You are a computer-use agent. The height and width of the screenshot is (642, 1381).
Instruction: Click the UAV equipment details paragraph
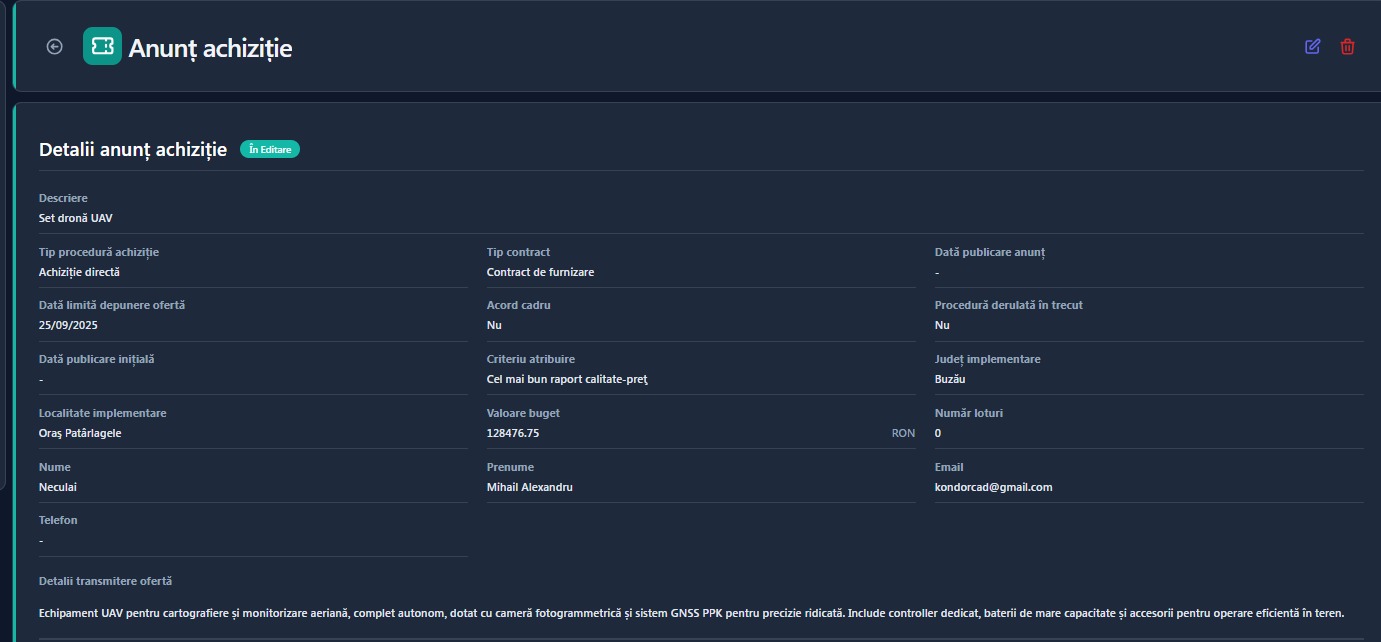click(690, 613)
